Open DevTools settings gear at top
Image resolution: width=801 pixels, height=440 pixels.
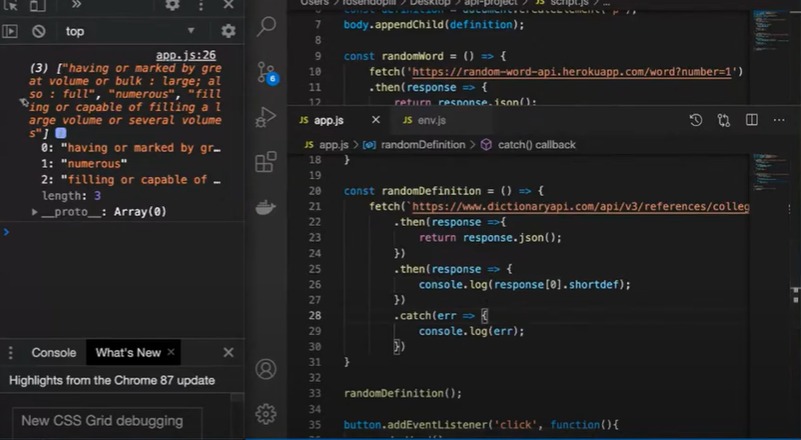tap(172, 5)
